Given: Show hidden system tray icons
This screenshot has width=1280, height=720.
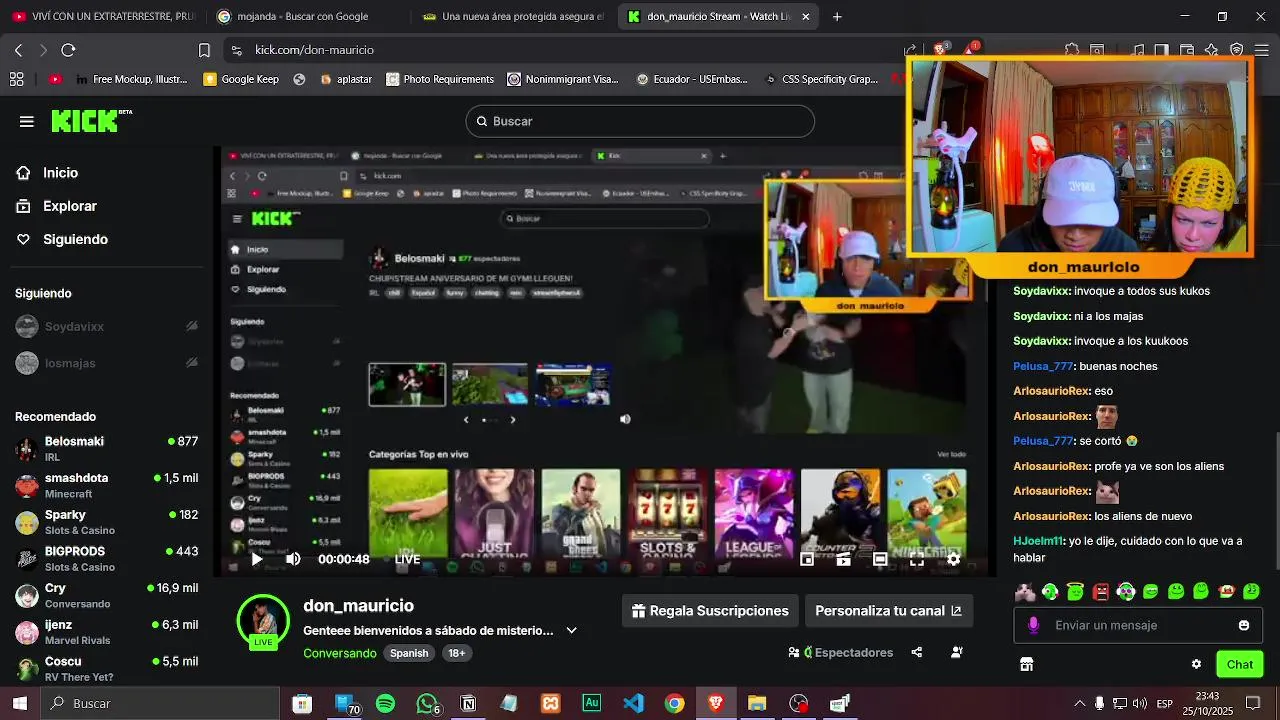Looking at the screenshot, I should (1079, 704).
